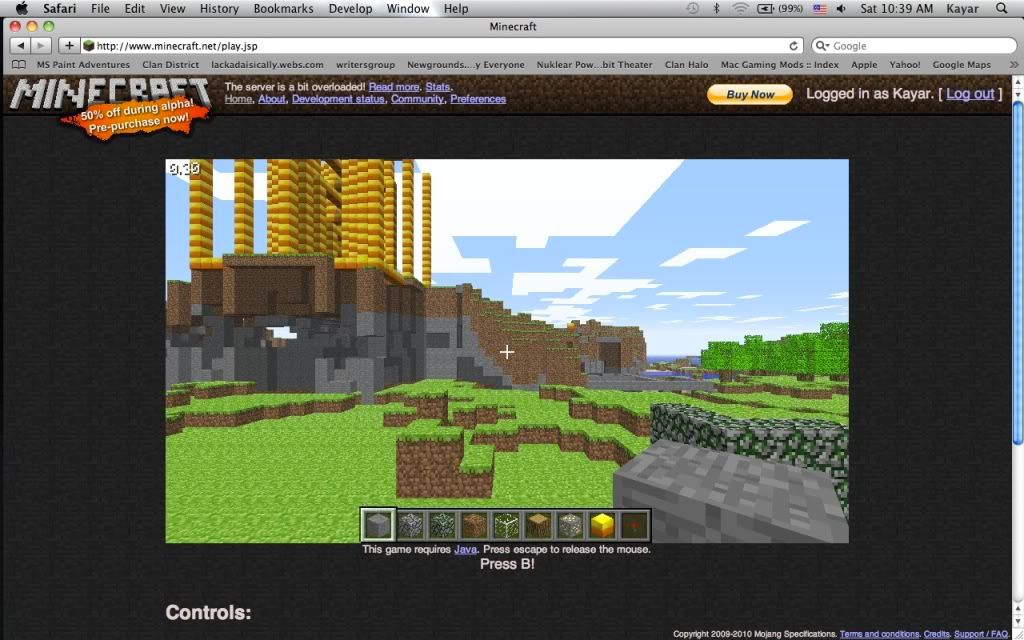
Task: Open the Google search engine dropdown
Action: point(821,46)
